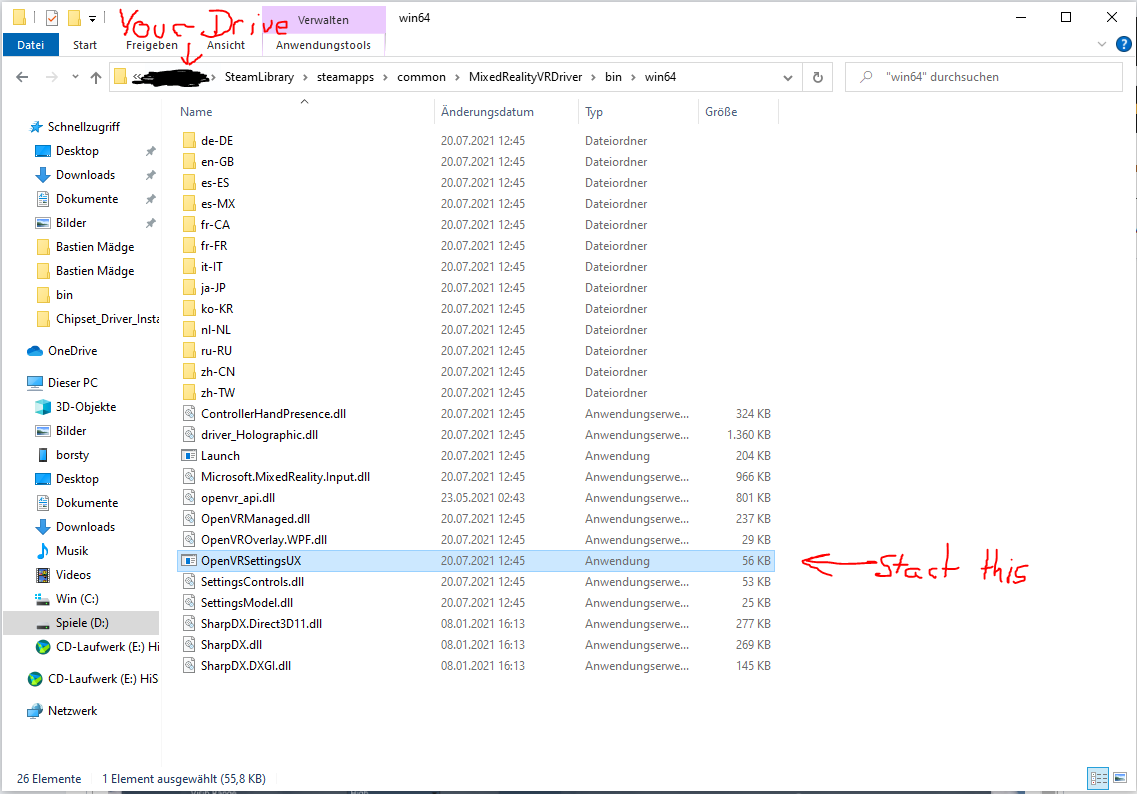This screenshot has width=1137, height=794.
Task: Click SteamLibrary in the address path
Action: coord(259,77)
